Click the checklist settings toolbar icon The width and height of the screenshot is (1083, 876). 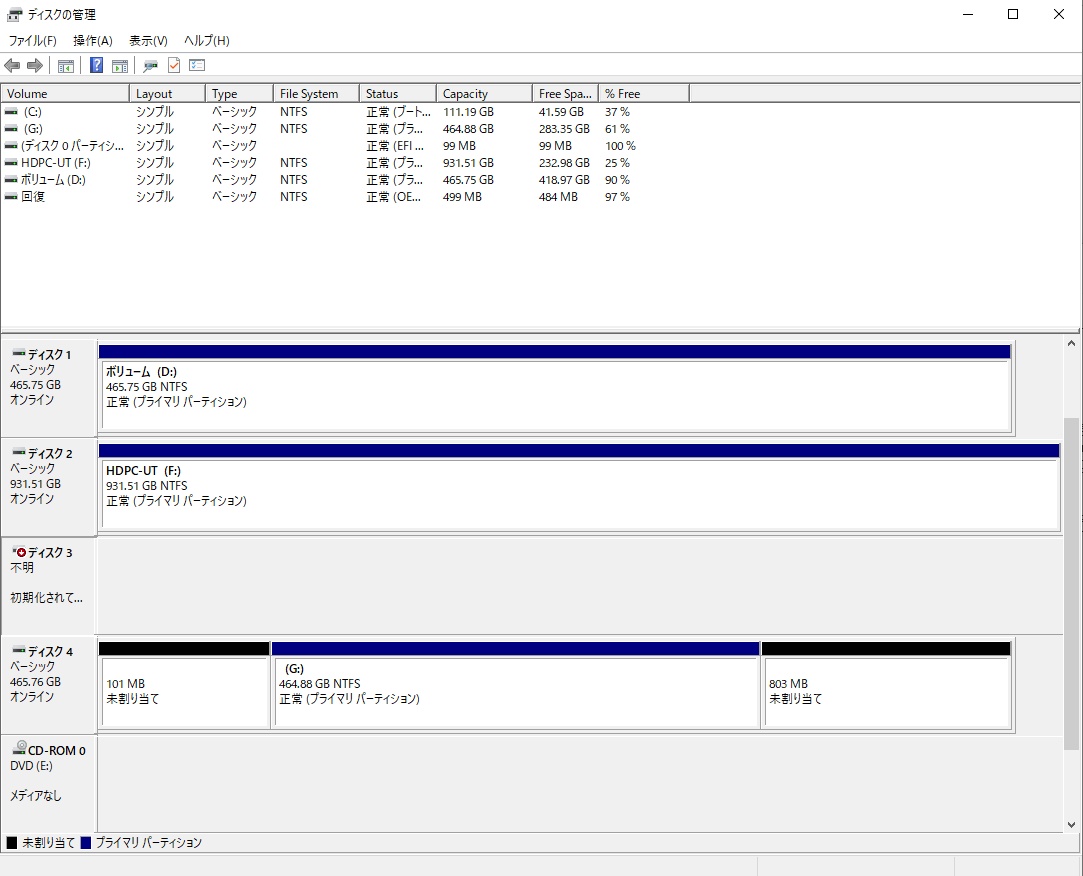pos(197,66)
